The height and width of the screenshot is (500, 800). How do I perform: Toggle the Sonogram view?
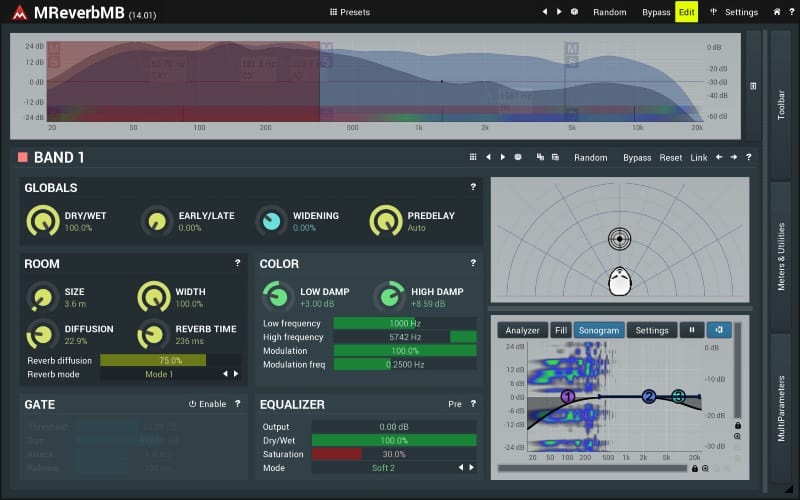(x=598, y=330)
